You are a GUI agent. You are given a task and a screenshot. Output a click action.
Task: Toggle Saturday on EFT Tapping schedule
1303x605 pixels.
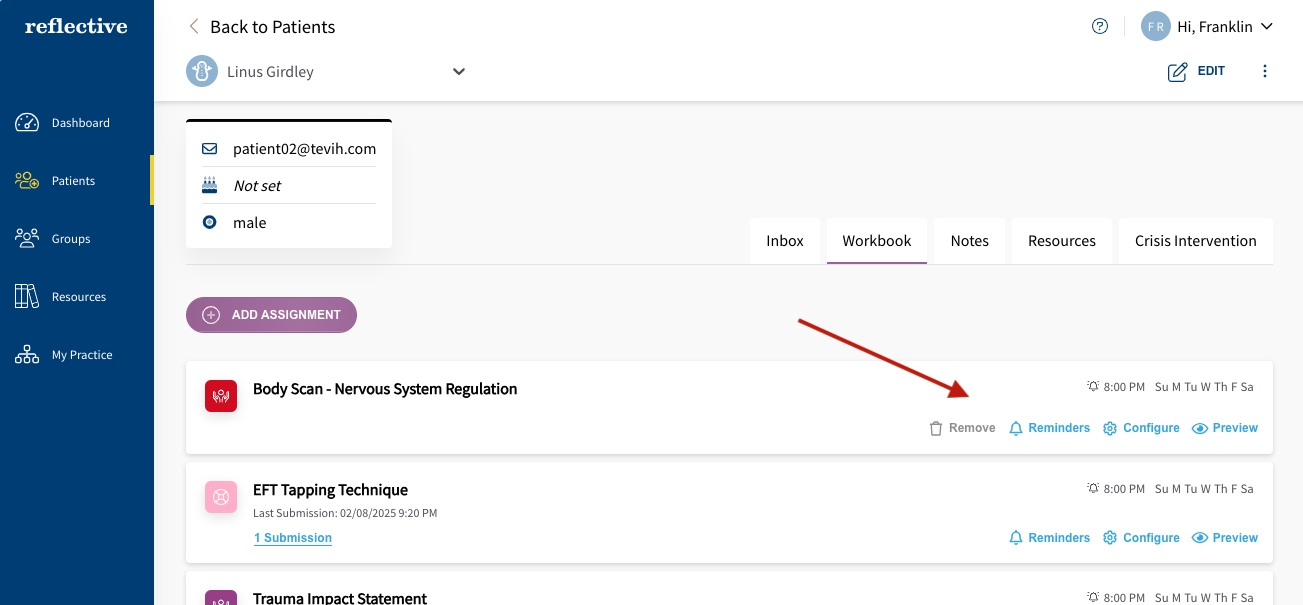1250,488
